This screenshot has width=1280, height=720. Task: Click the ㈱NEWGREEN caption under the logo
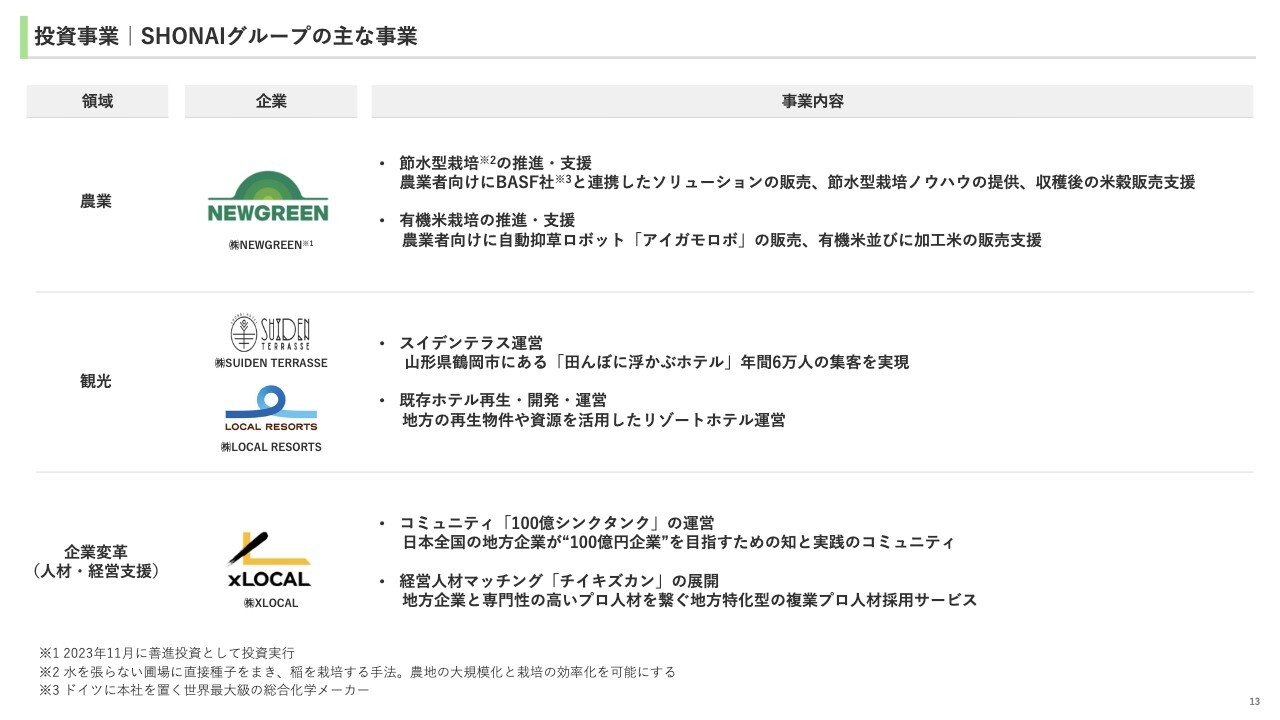coord(270,244)
